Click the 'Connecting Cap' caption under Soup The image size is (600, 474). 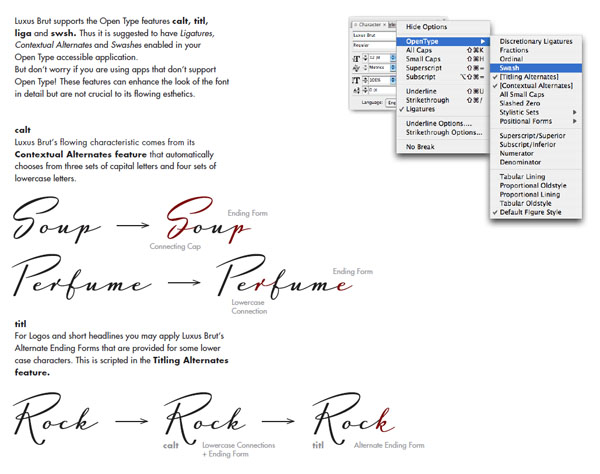coord(175,246)
